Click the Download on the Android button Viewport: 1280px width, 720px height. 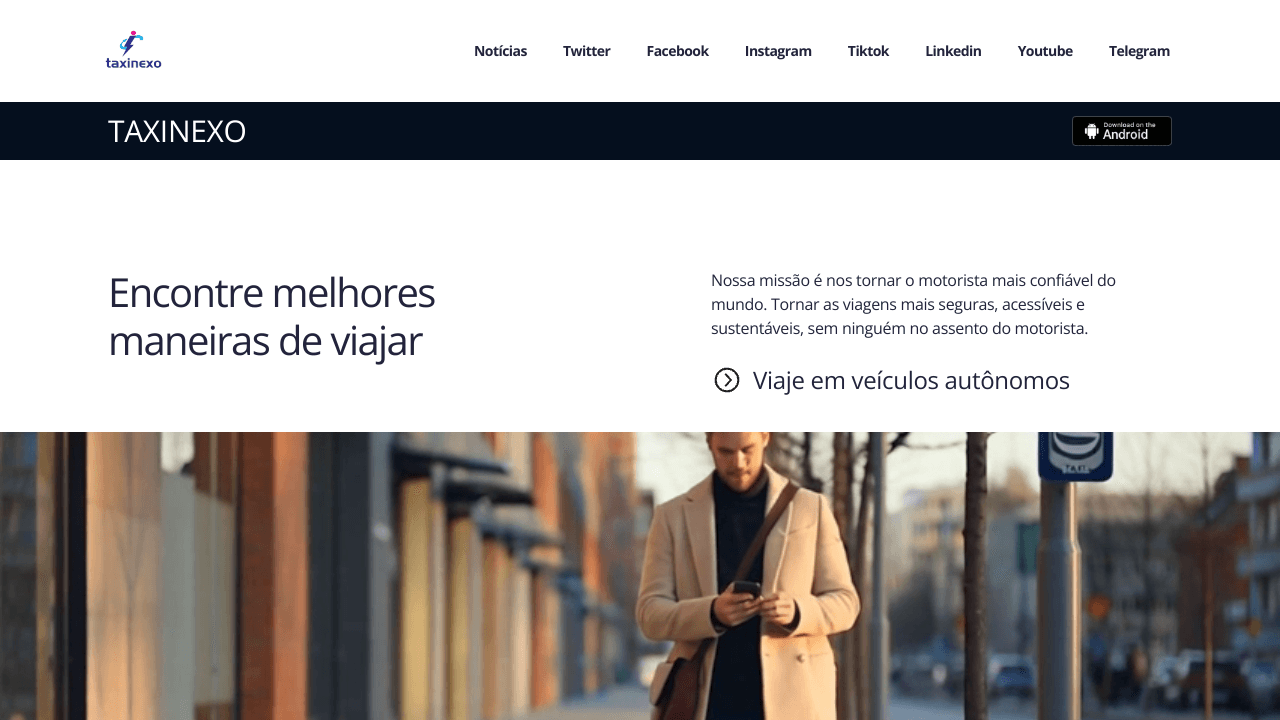1122,131
